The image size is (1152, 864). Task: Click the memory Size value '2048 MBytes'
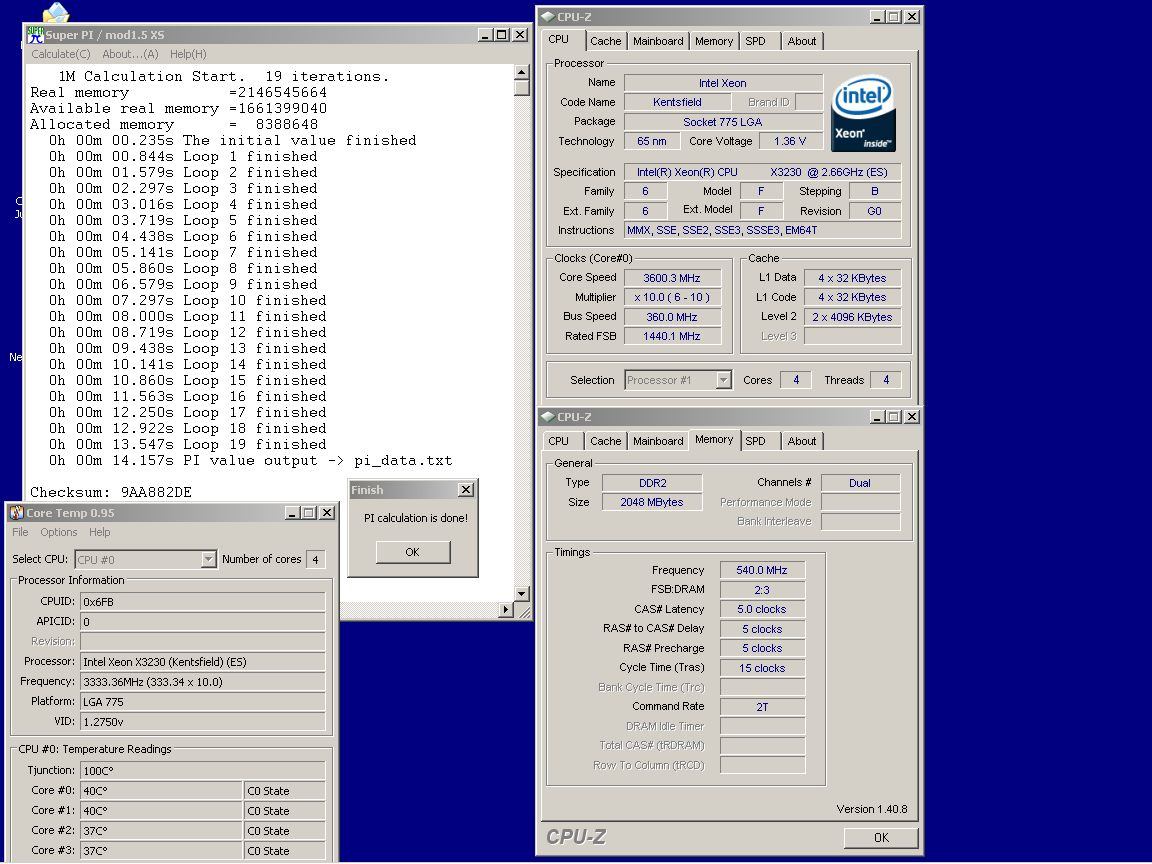click(x=652, y=502)
